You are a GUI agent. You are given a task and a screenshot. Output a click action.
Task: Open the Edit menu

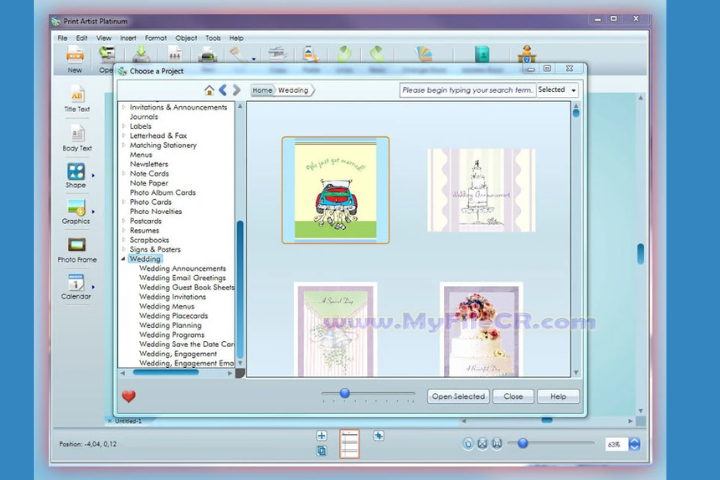pyautogui.click(x=82, y=38)
